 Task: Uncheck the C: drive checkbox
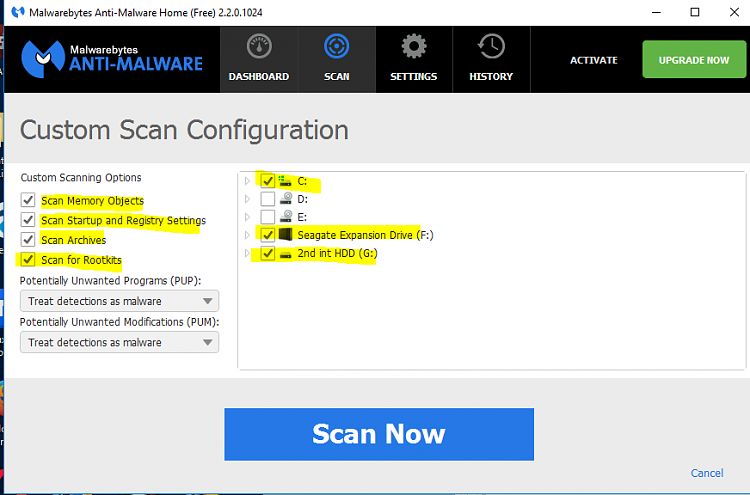tap(267, 181)
